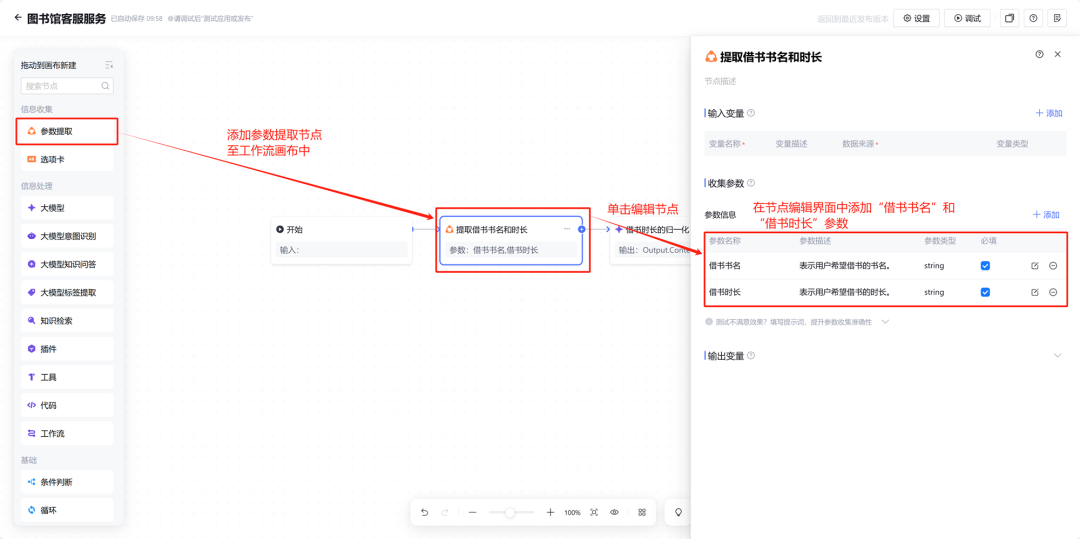Click search magnifier in node search box

tap(105, 86)
